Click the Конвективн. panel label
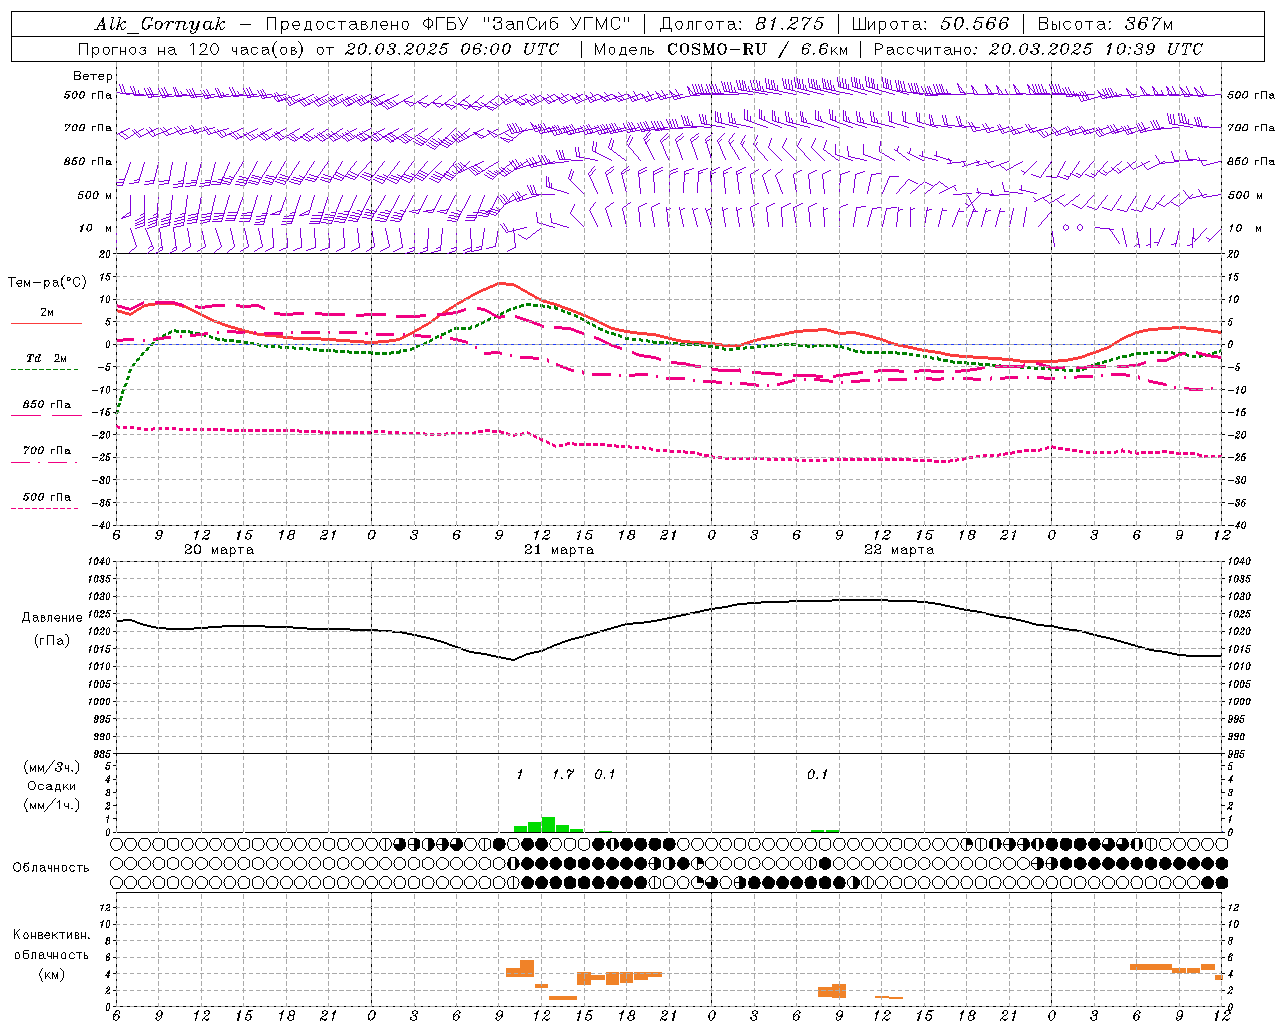Viewport: 1280px width, 1024px height. (x=52, y=935)
